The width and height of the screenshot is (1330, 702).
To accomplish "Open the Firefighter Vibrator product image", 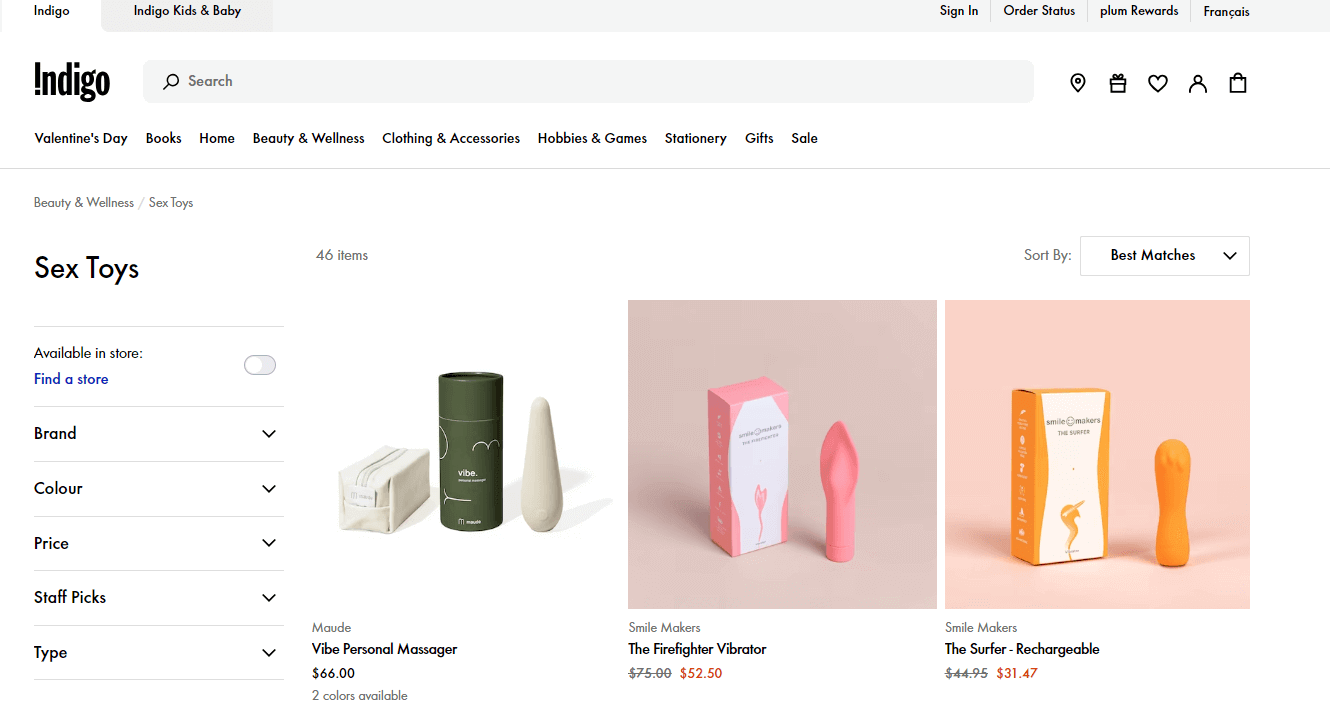I will pos(782,454).
